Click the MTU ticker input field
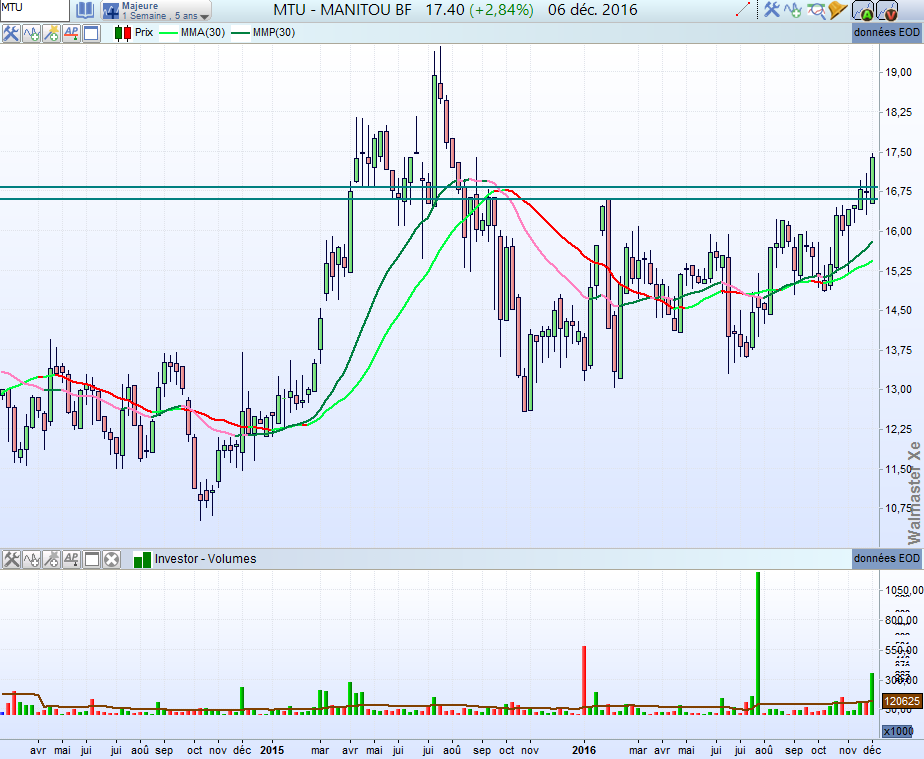924x759 pixels. coord(34,9)
